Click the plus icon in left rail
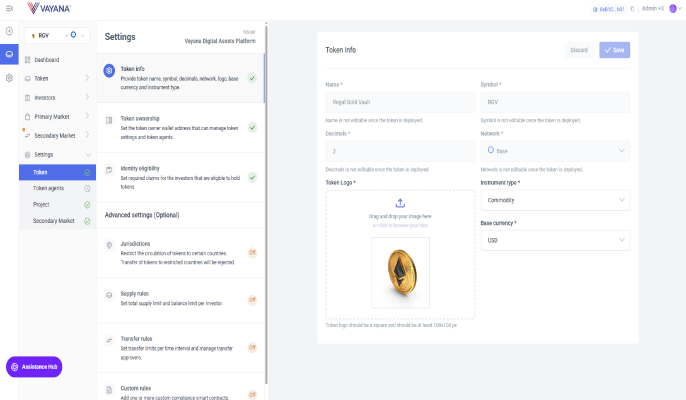 (x=9, y=31)
